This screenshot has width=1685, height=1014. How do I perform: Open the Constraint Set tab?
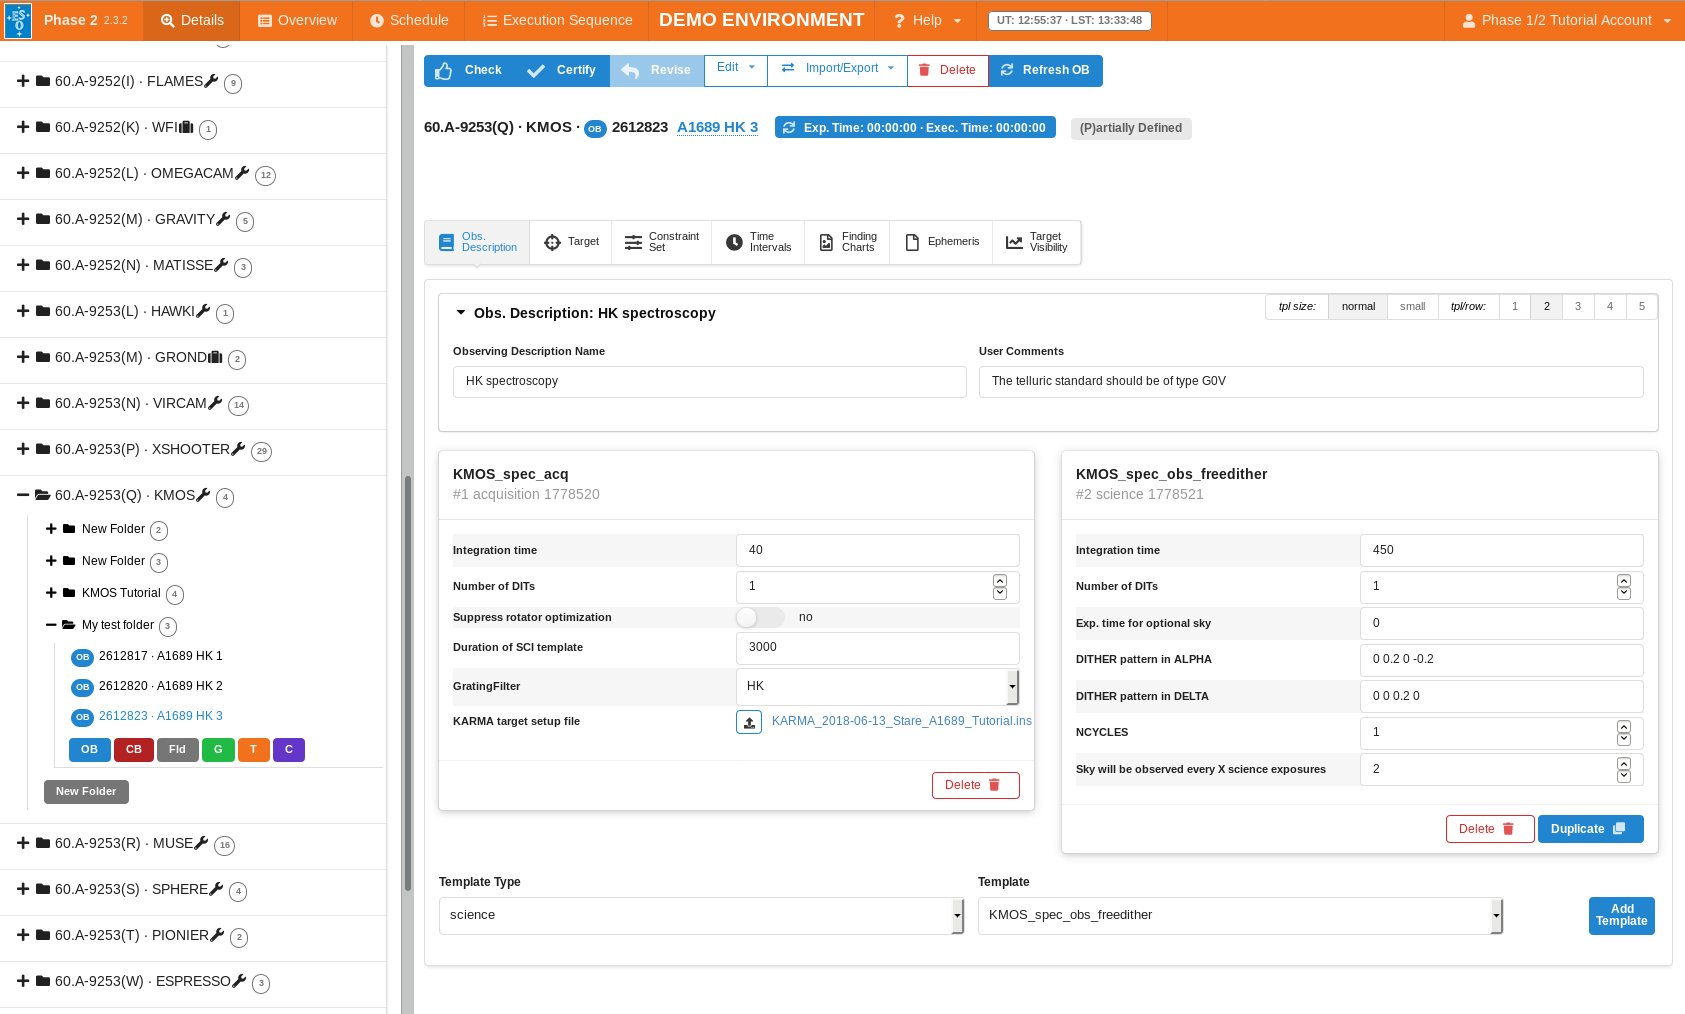(661, 242)
